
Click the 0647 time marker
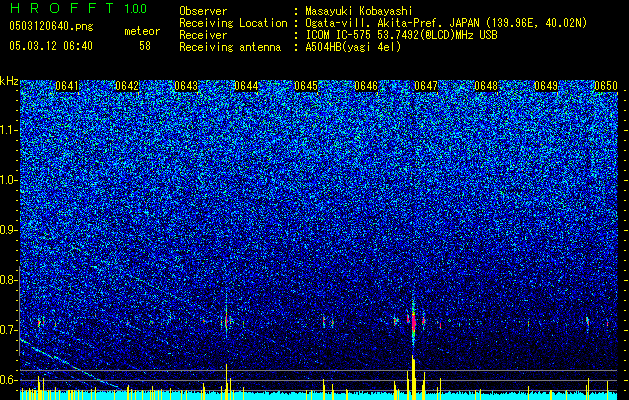pos(426,86)
